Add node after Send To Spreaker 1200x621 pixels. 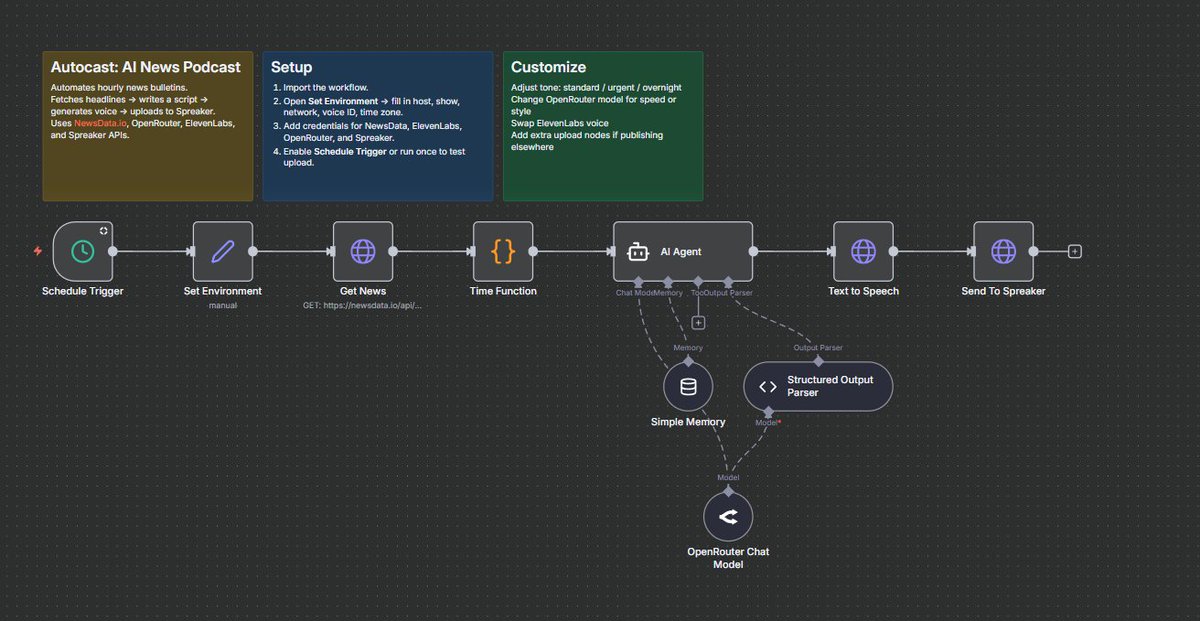(1075, 251)
